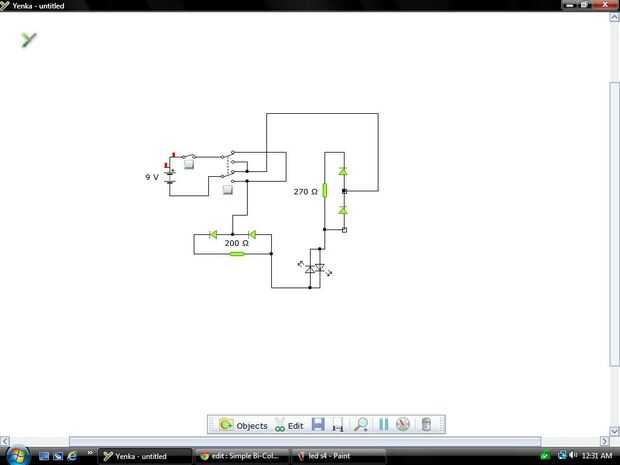Click the 270 Ω value label

click(x=305, y=192)
